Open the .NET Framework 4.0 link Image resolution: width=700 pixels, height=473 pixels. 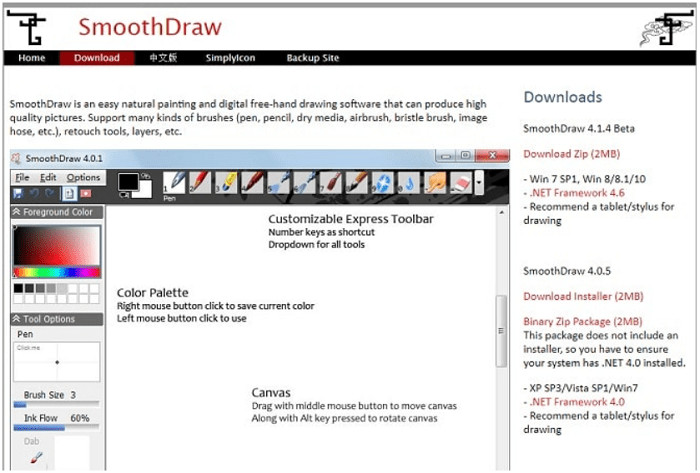tap(577, 402)
